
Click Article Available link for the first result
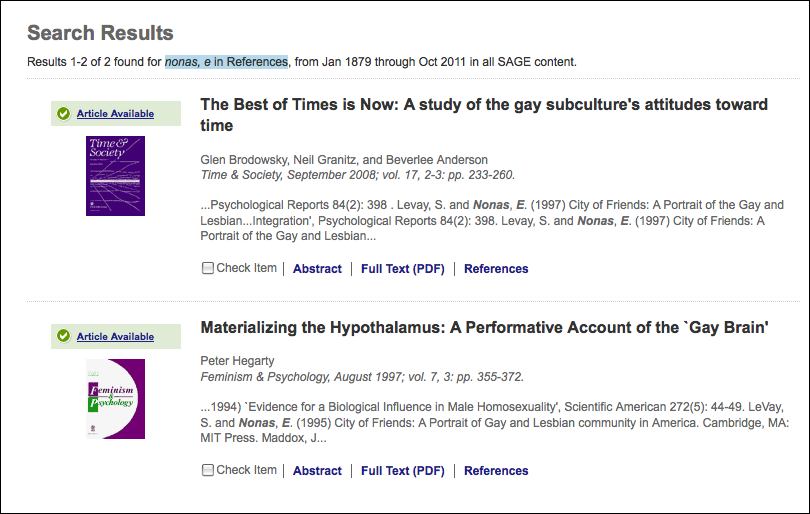(x=115, y=114)
